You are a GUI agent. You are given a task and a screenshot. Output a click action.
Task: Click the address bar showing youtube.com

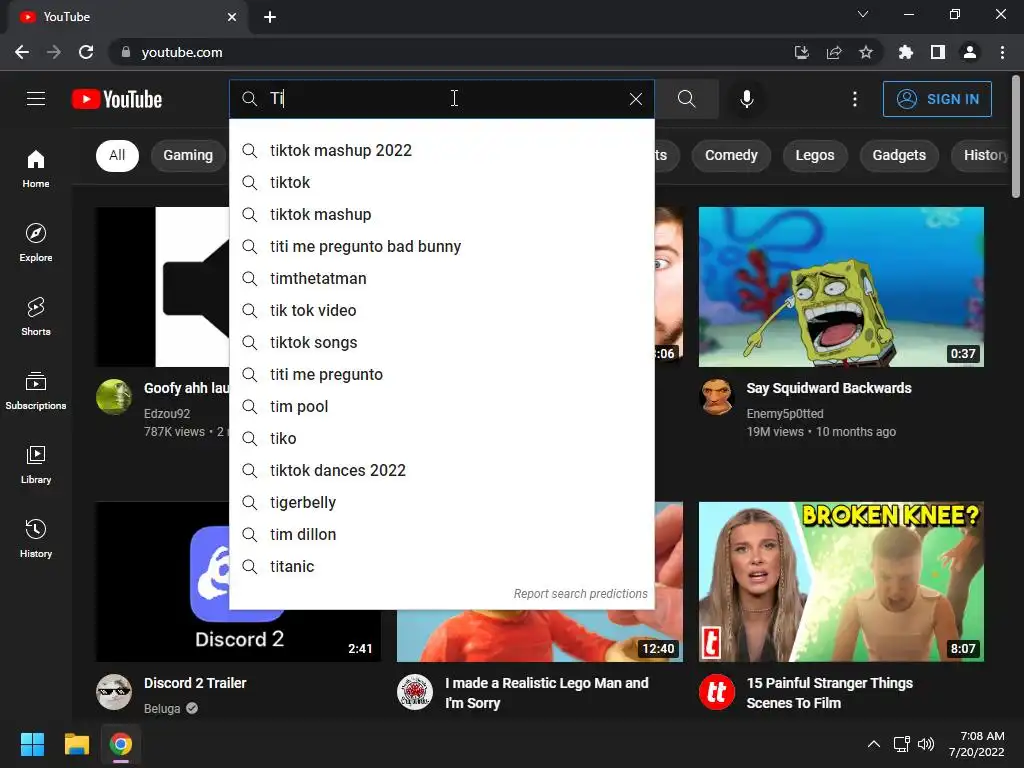(451, 52)
